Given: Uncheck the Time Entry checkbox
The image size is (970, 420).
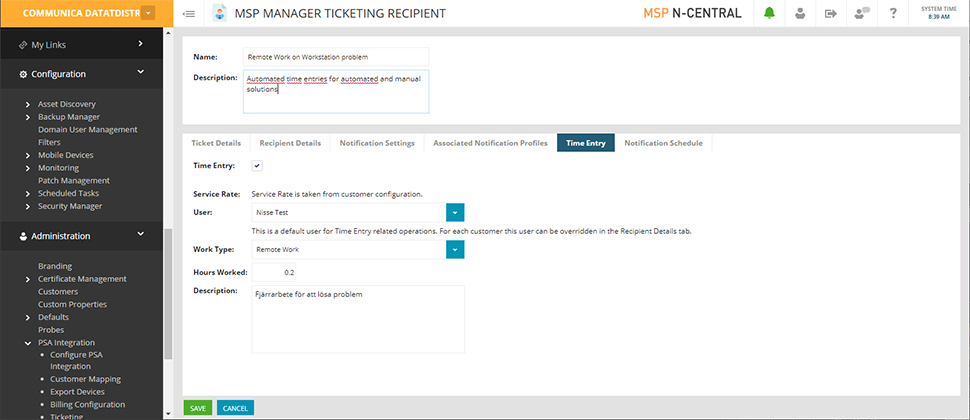Looking at the screenshot, I should (x=257, y=165).
